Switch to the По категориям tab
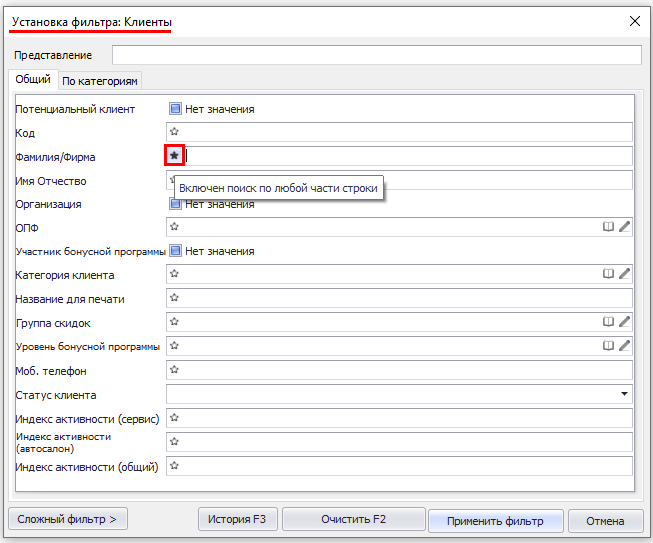The height and width of the screenshot is (543, 653). pyautogui.click(x=99, y=81)
